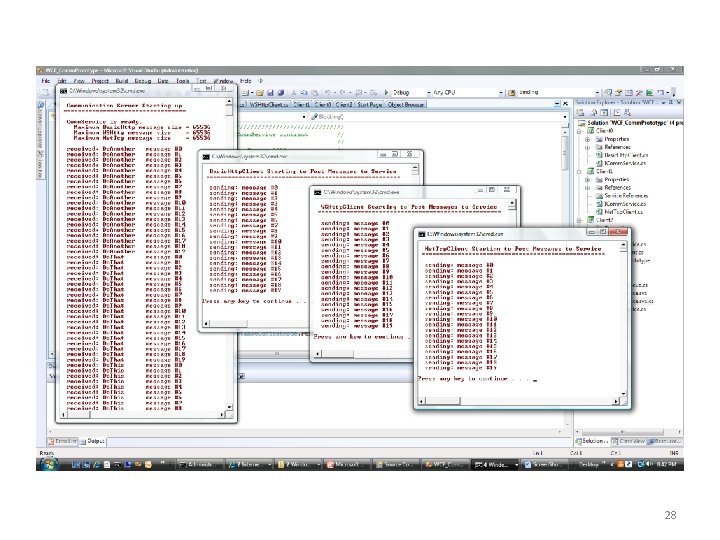
Task: Click the Save All icon in toolbar
Action: (x=281, y=92)
